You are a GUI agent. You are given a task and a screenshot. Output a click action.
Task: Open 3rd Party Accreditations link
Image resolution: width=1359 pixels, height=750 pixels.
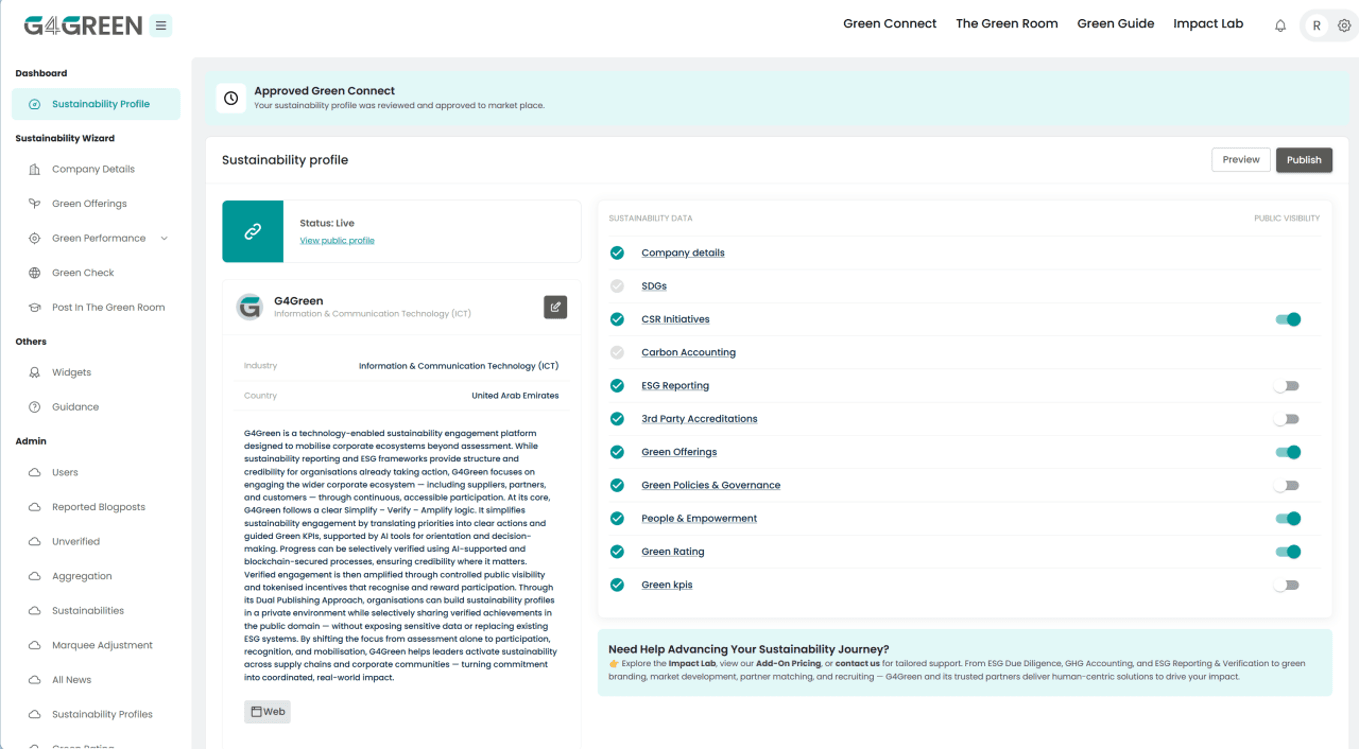point(699,419)
